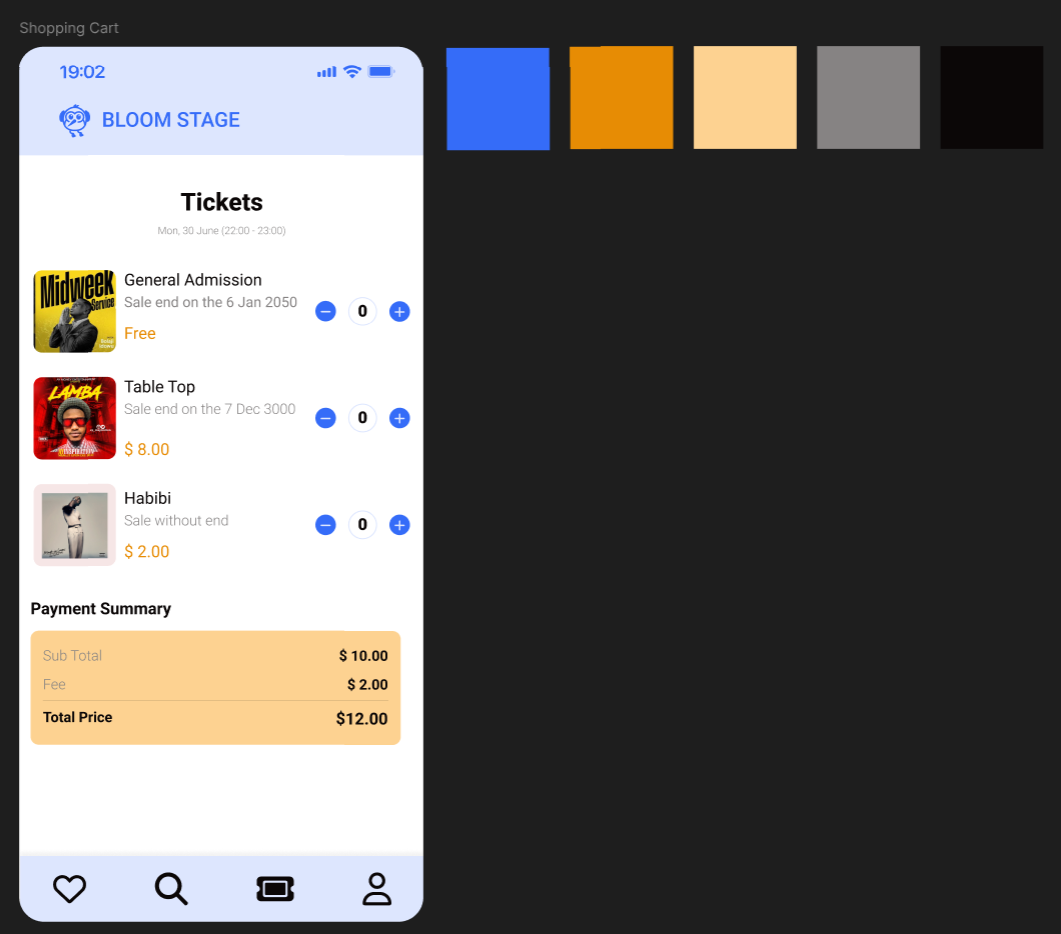The height and width of the screenshot is (934, 1061).
Task: Open favorites via the heart icon
Action: click(70, 889)
